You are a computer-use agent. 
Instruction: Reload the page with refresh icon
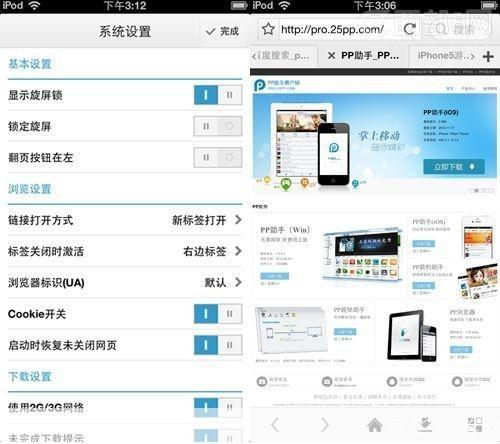[x=409, y=29]
